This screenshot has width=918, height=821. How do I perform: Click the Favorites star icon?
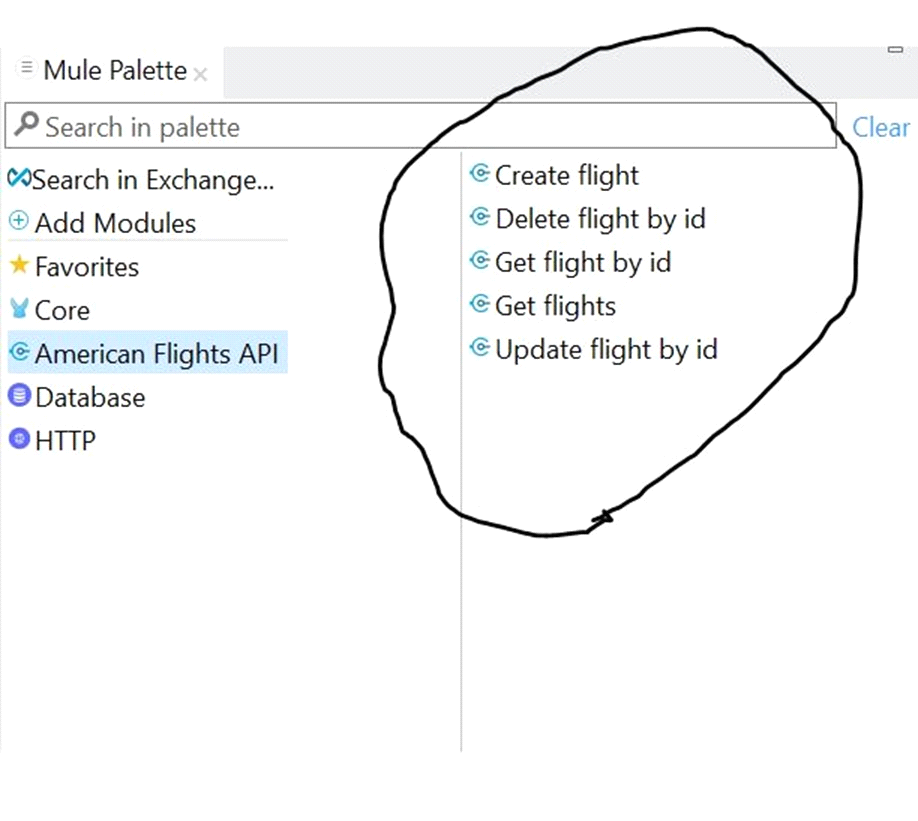[x=19, y=265]
